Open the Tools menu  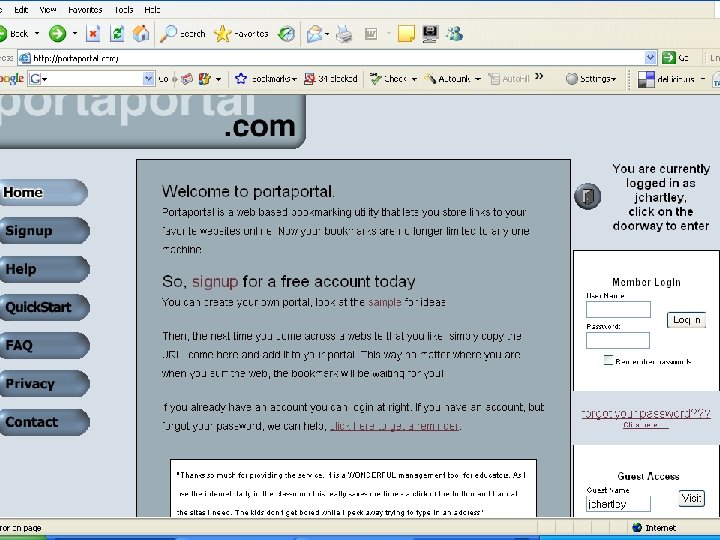click(124, 10)
